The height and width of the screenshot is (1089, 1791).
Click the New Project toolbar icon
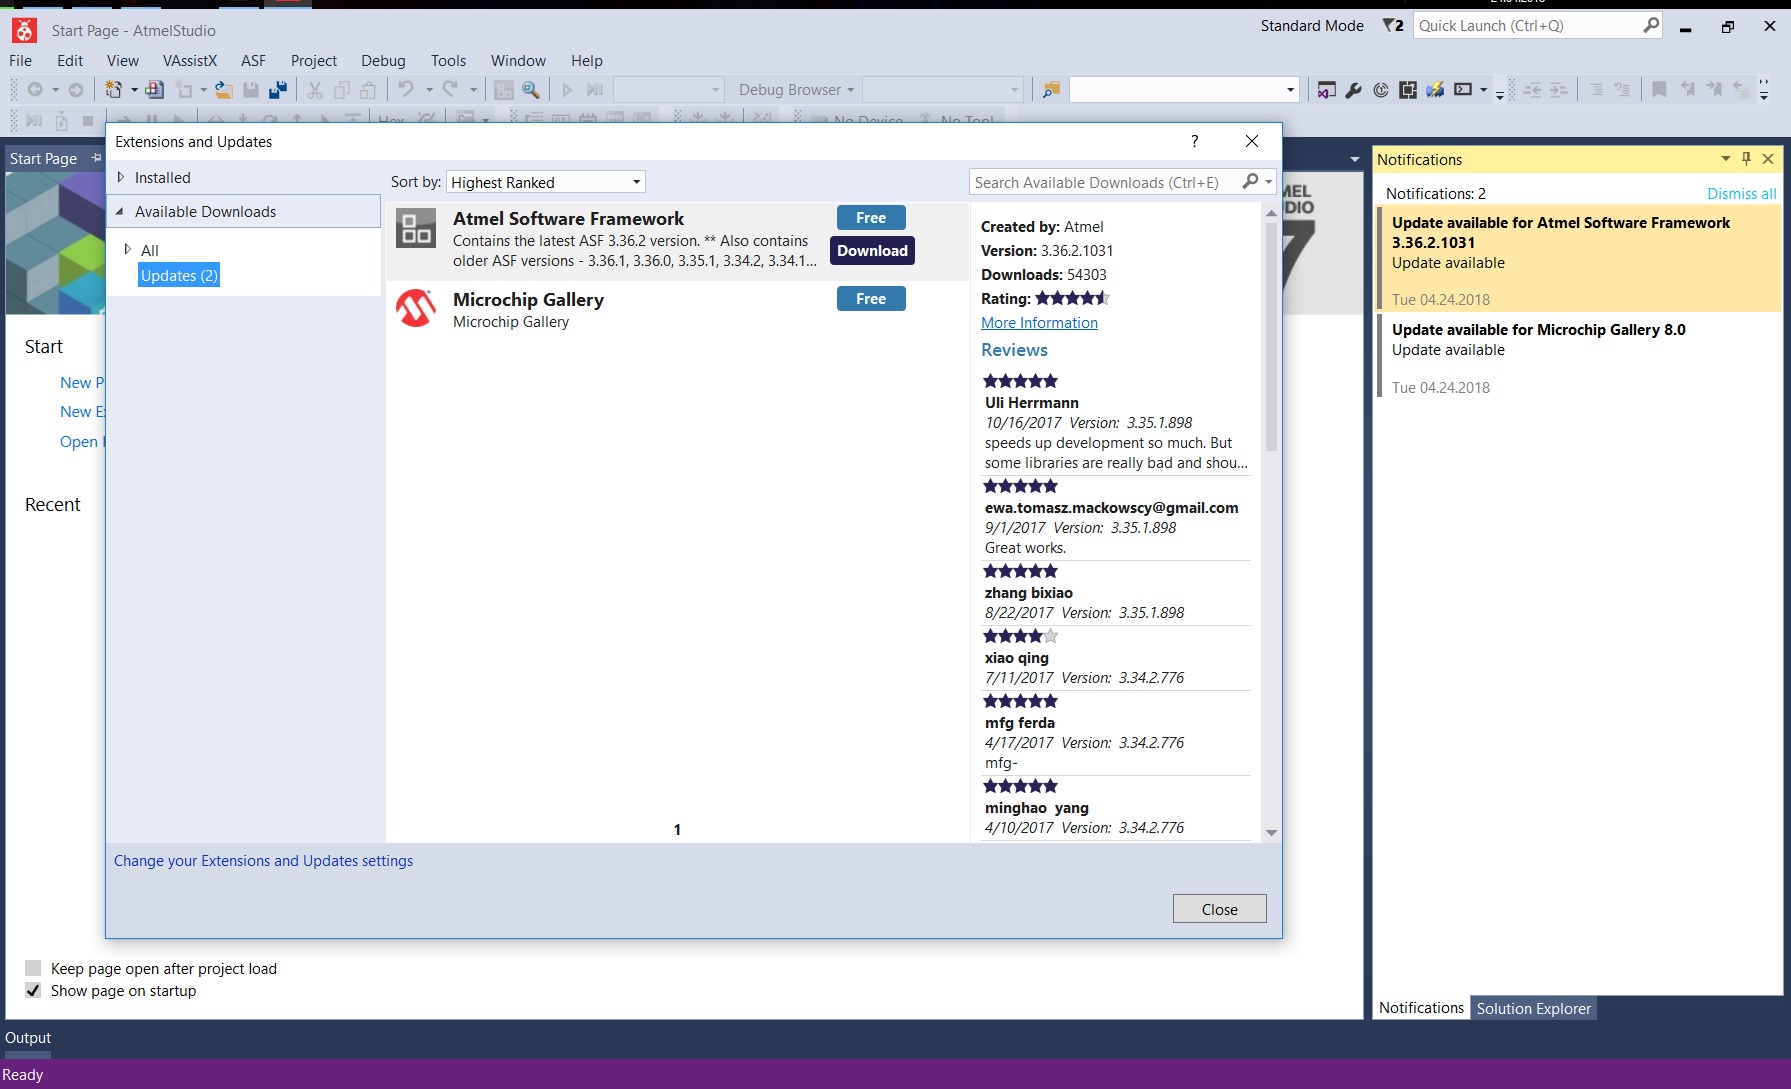click(113, 90)
